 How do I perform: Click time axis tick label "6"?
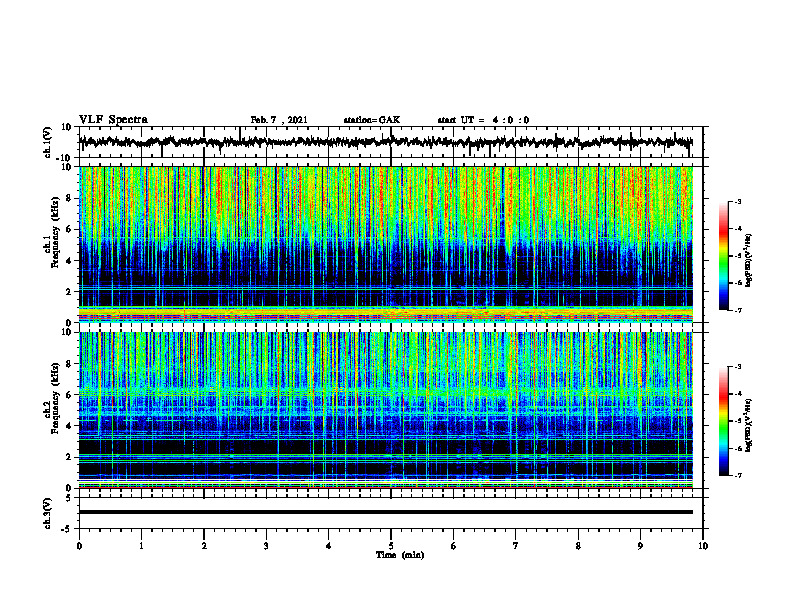(x=454, y=546)
